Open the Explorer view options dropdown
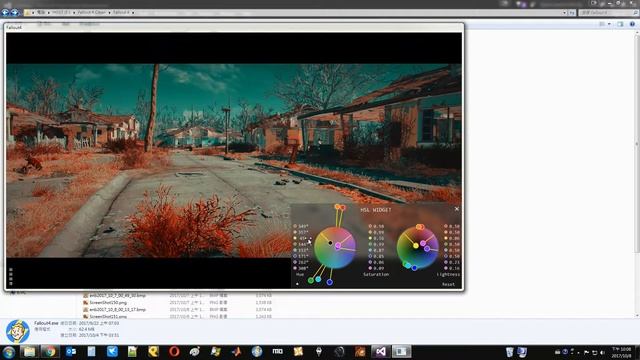The image size is (640, 360). [609, 24]
